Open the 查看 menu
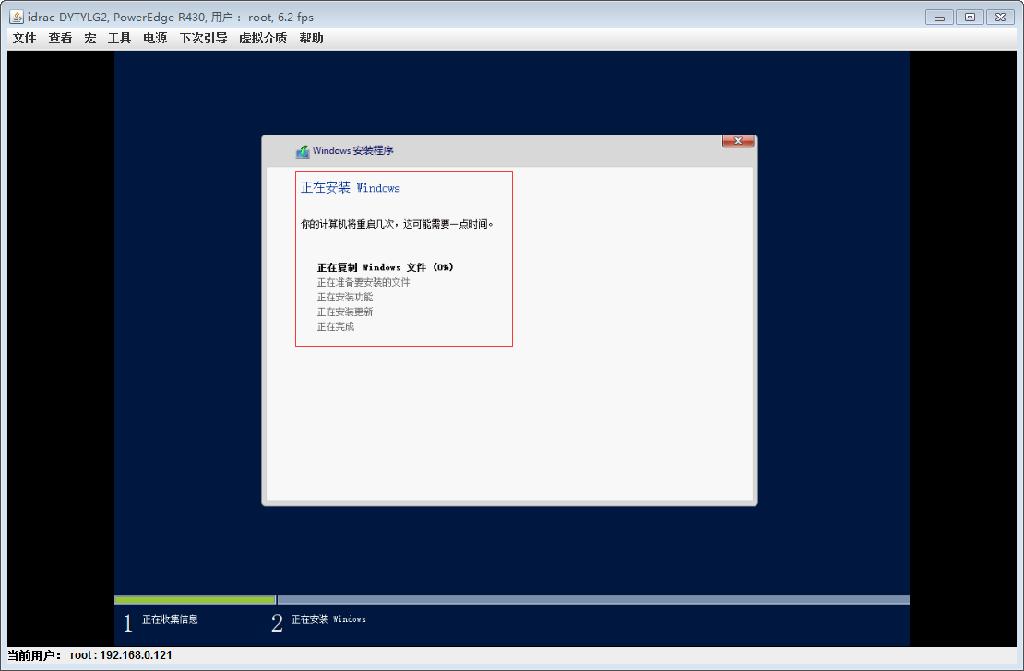This screenshot has height=671, width=1024. (x=59, y=37)
